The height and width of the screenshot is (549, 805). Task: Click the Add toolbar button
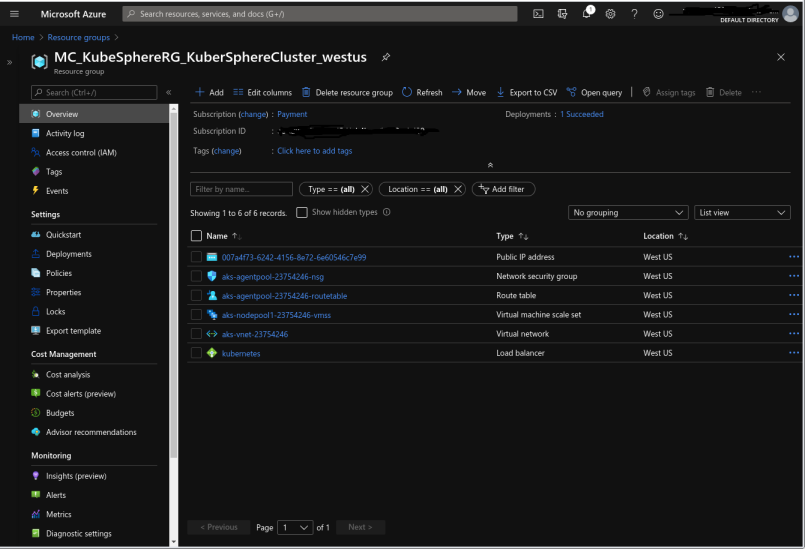(x=209, y=92)
